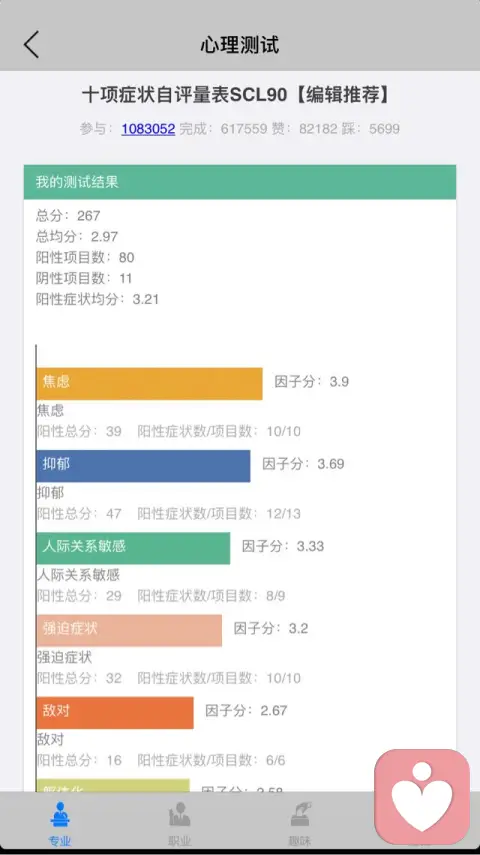Screen dimensions: 480x855
Task: Click the dark orange 敌对 bar
Action: 115,713
